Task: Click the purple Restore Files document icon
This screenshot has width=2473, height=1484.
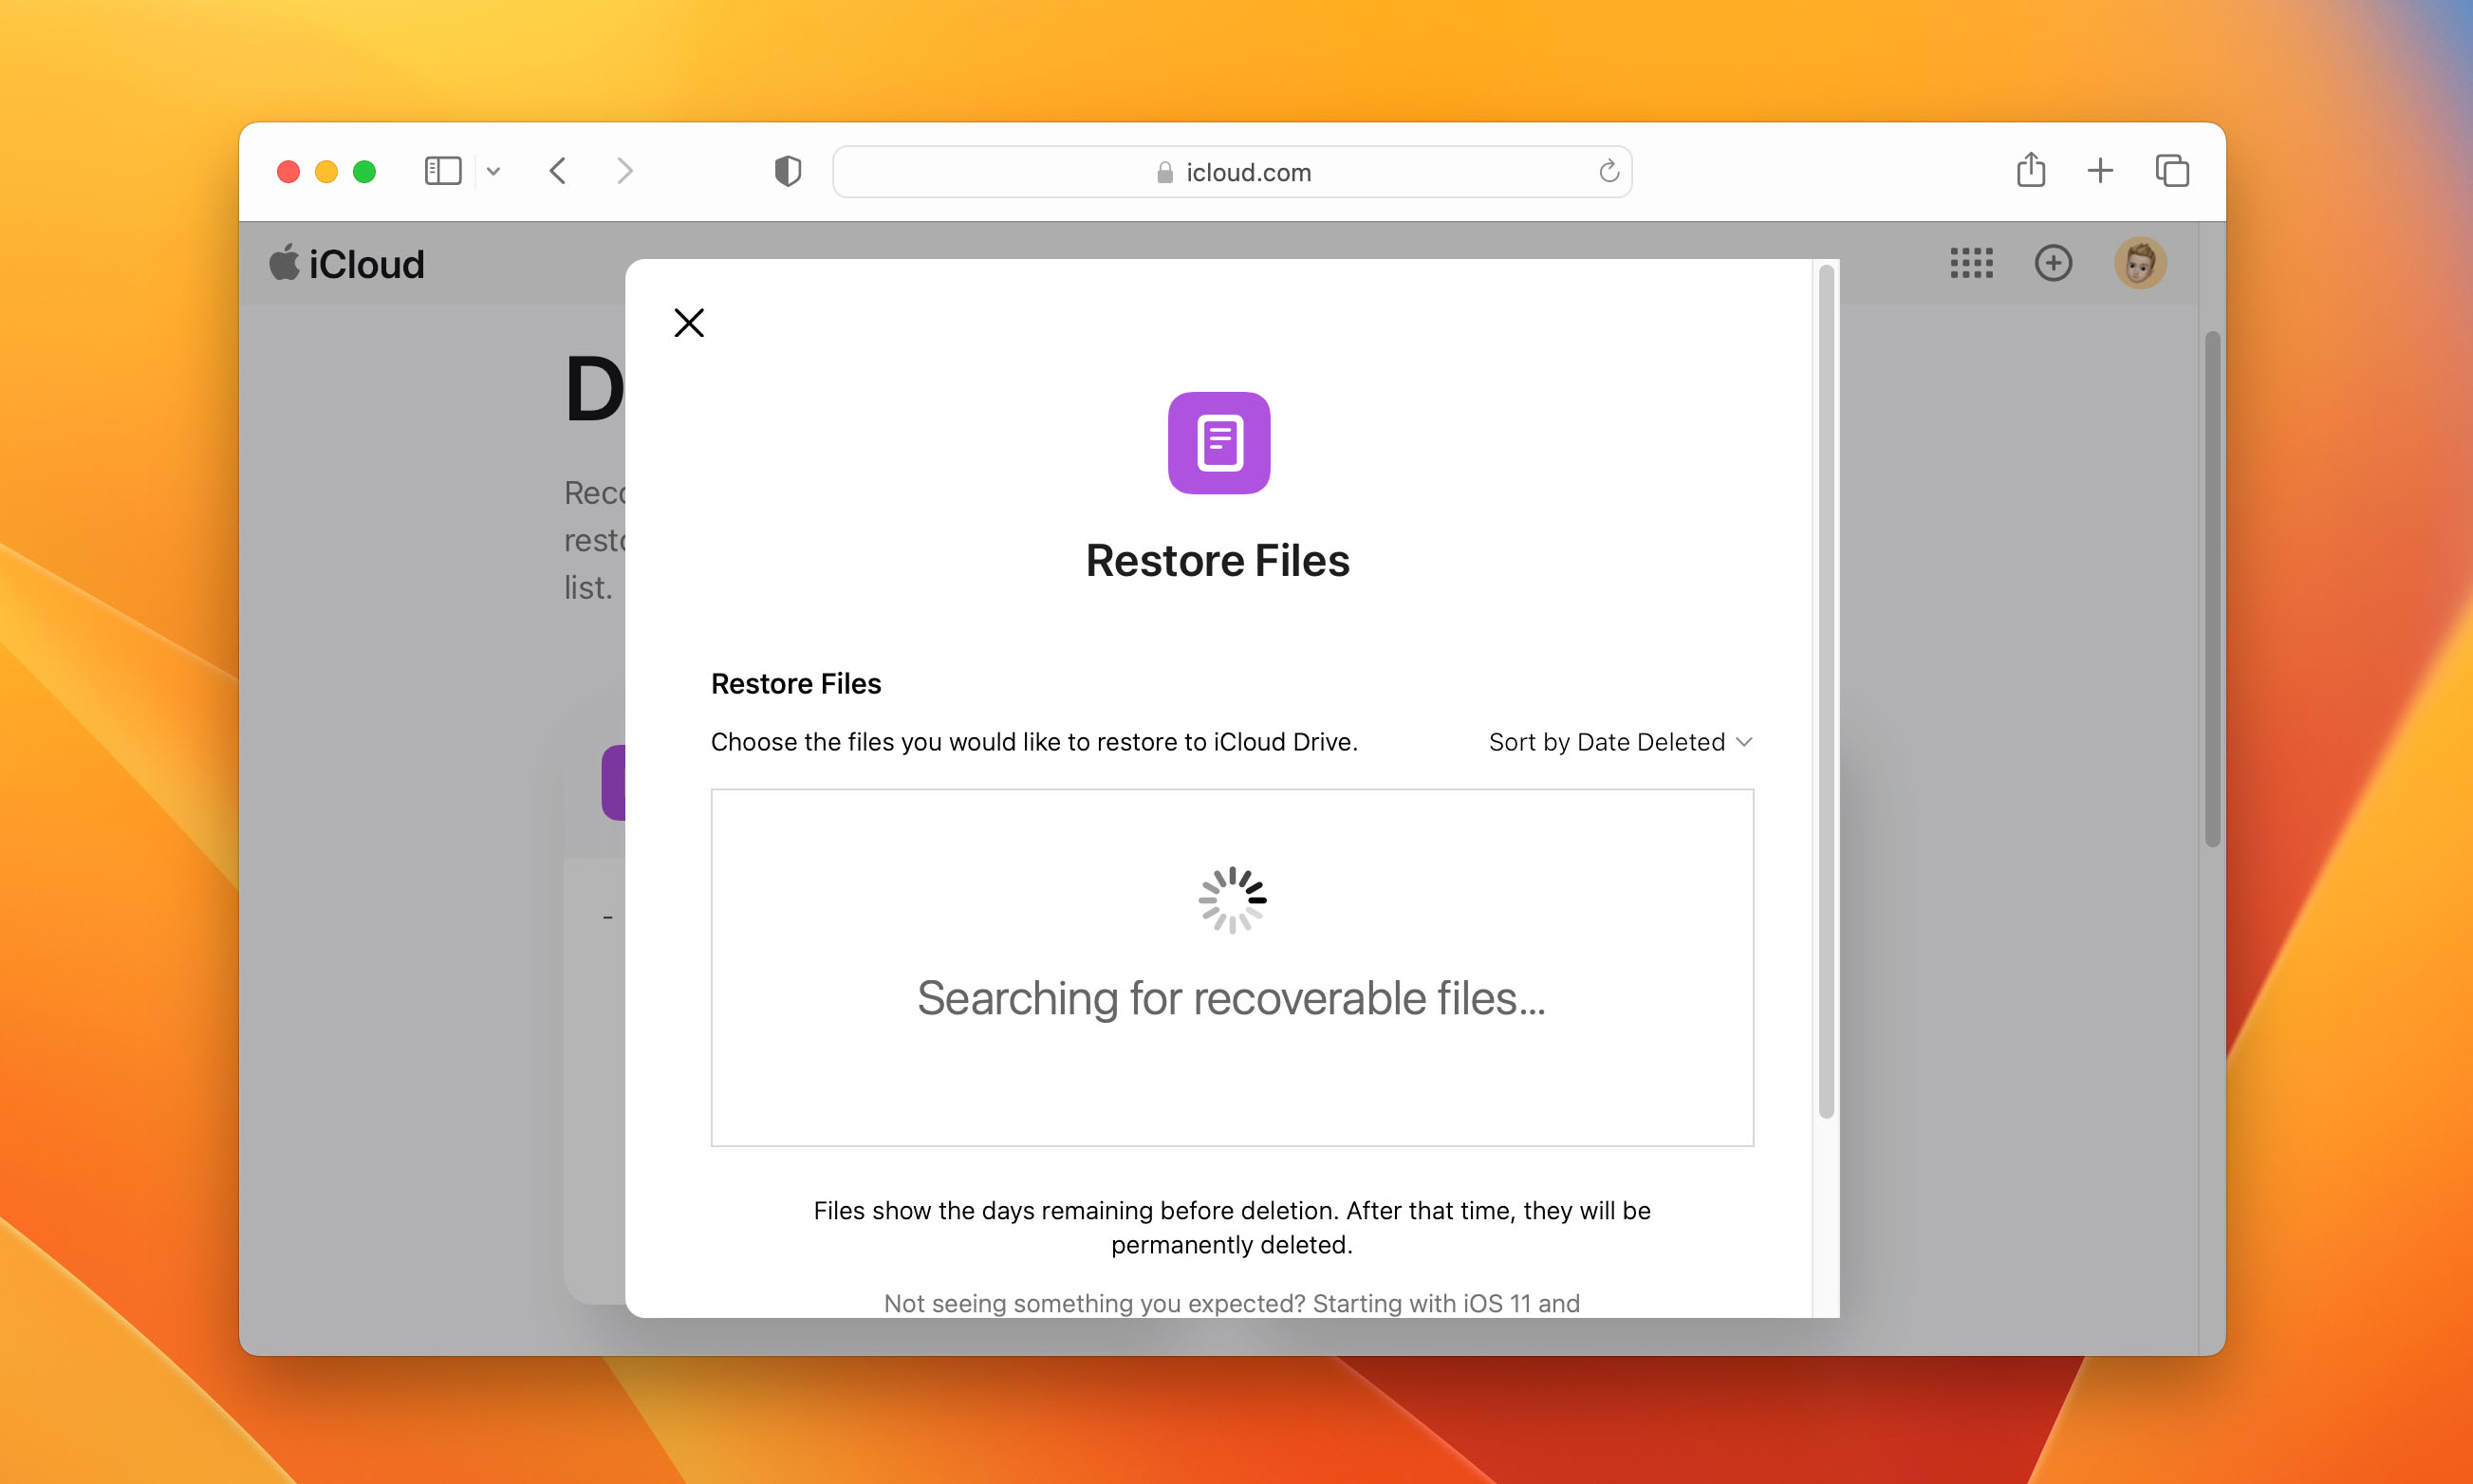Action: click(x=1218, y=443)
